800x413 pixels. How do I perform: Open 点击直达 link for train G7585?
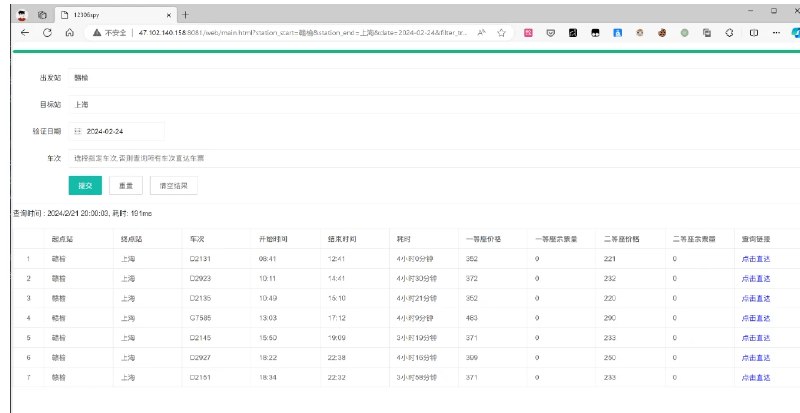(x=756, y=317)
